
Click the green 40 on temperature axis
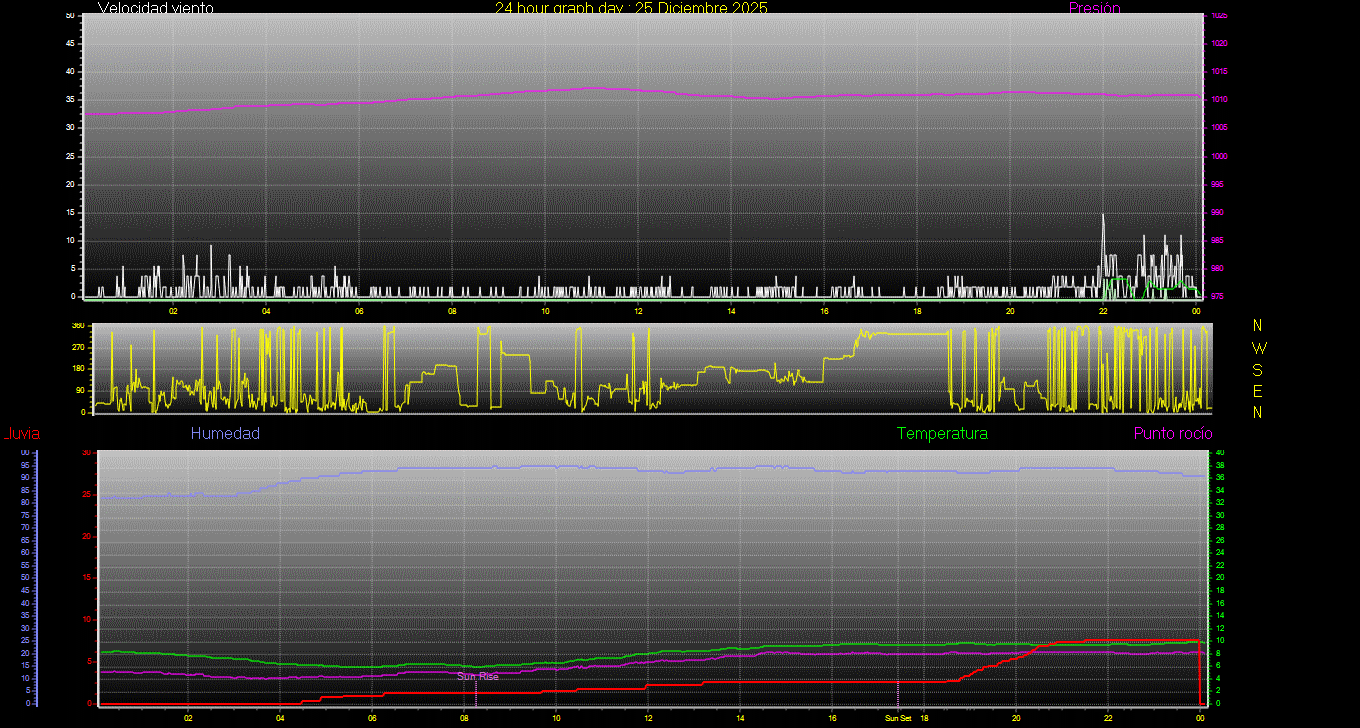[x=1221, y=453]
